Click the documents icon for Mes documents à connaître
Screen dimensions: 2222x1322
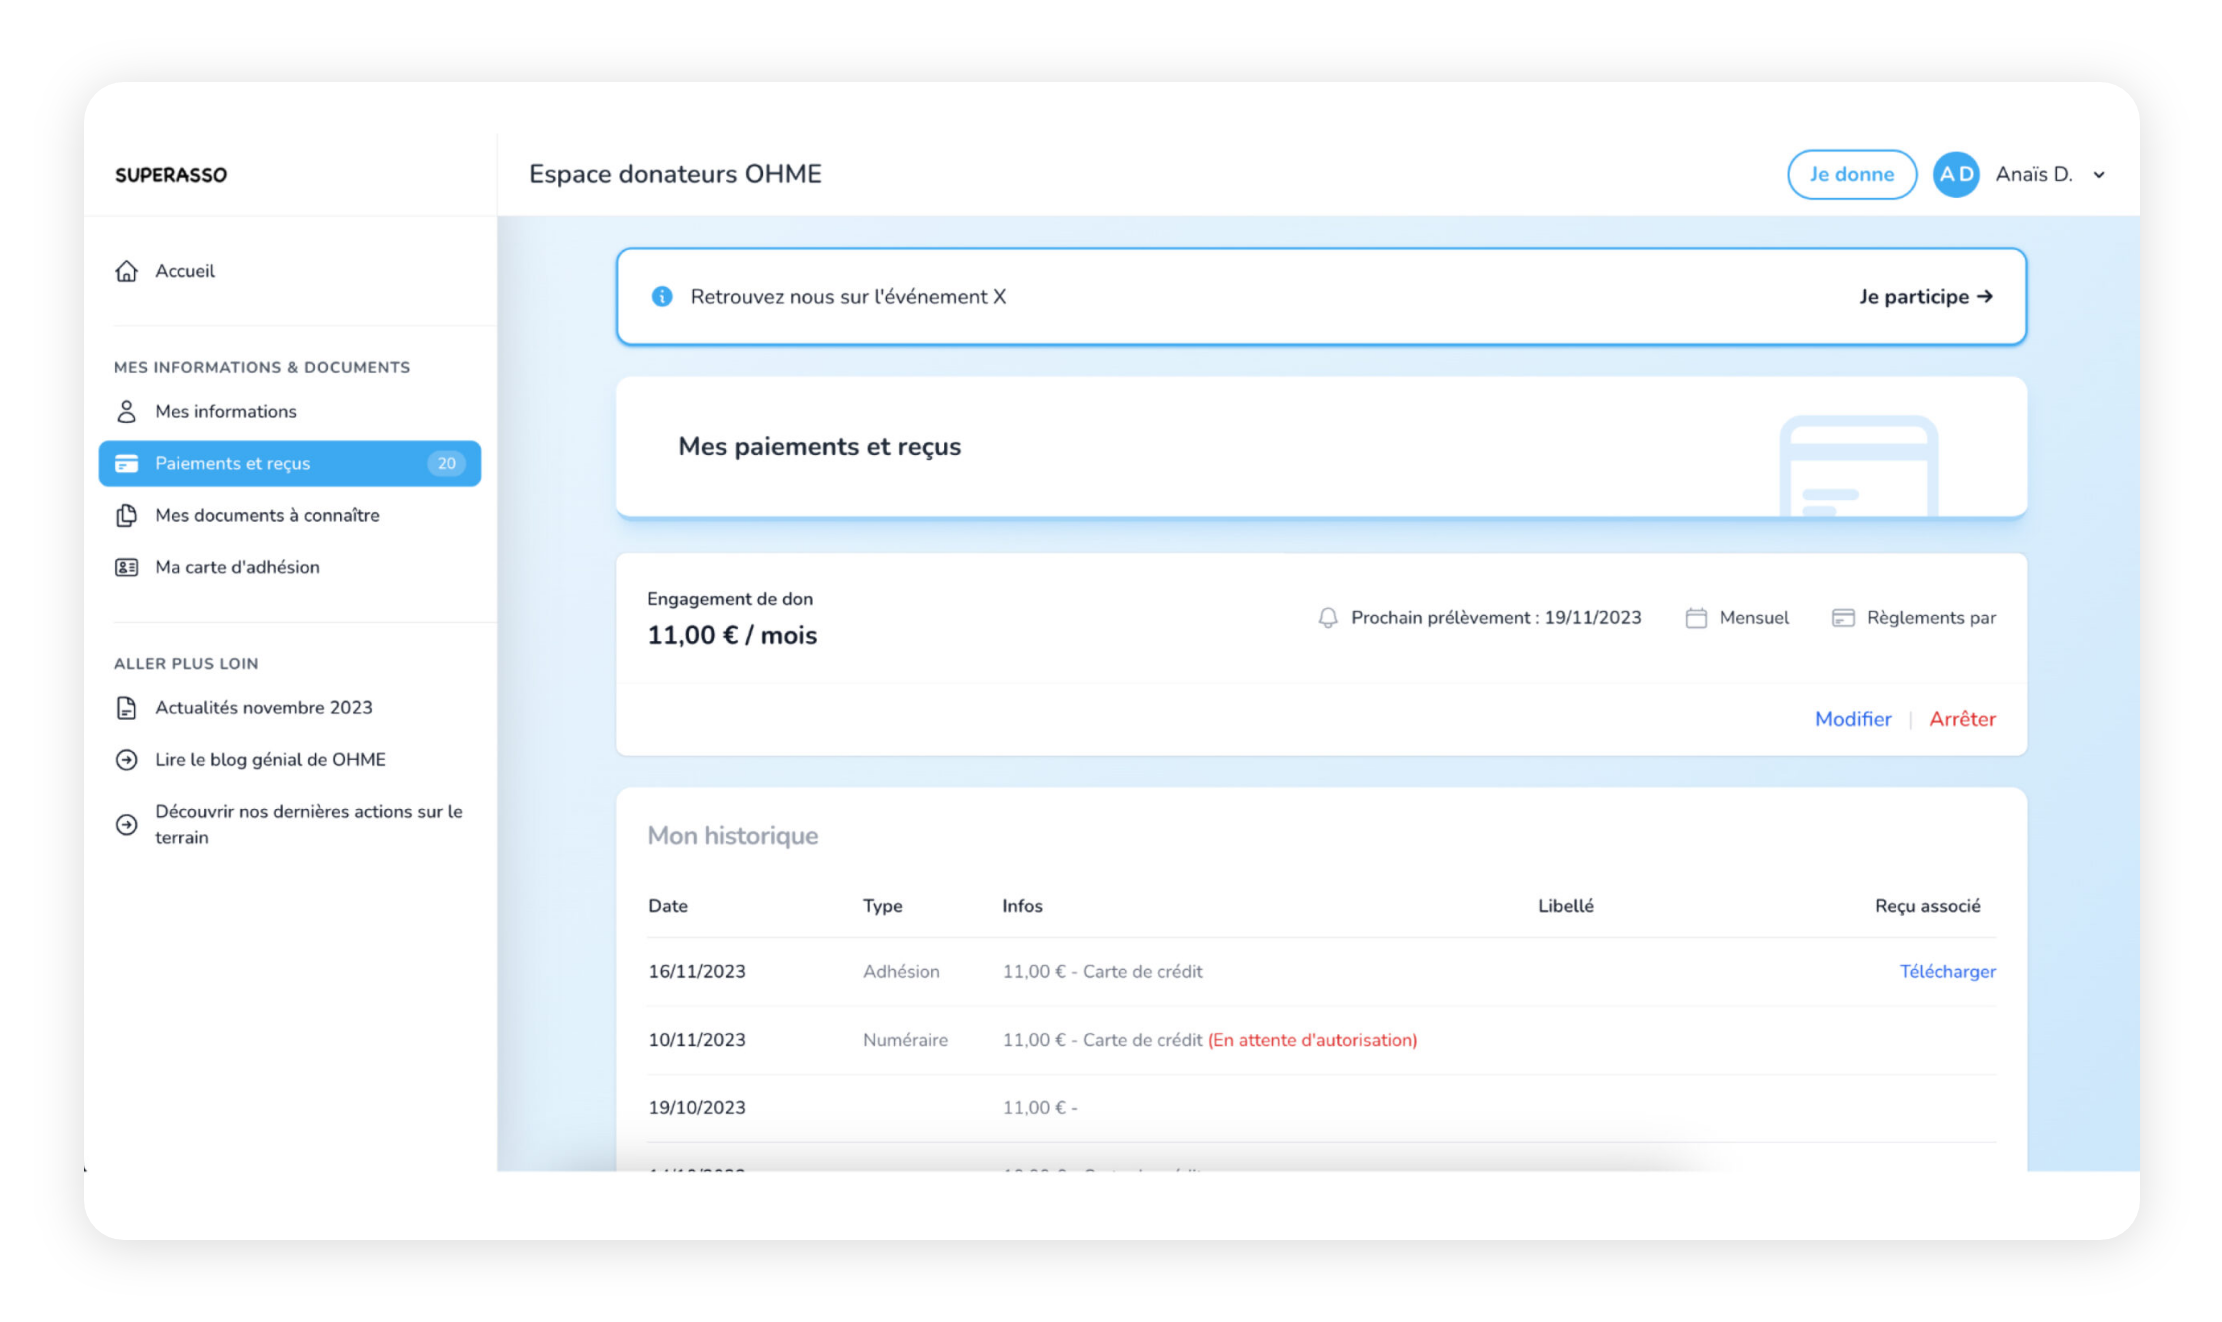(x=126, y=515)
